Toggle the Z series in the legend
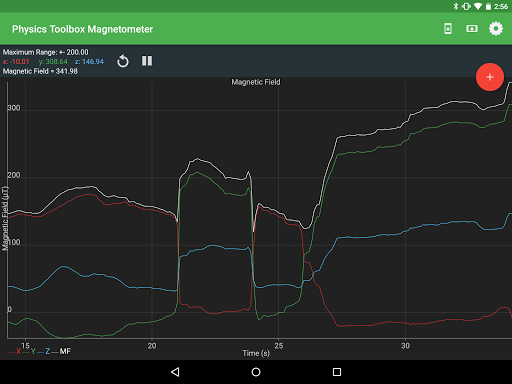 (44, 351)
